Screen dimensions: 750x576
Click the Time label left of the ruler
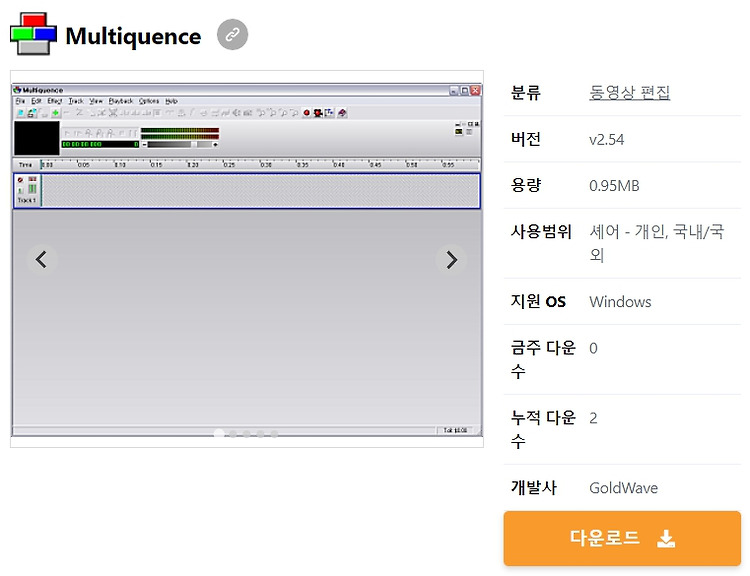pos(25,165)
